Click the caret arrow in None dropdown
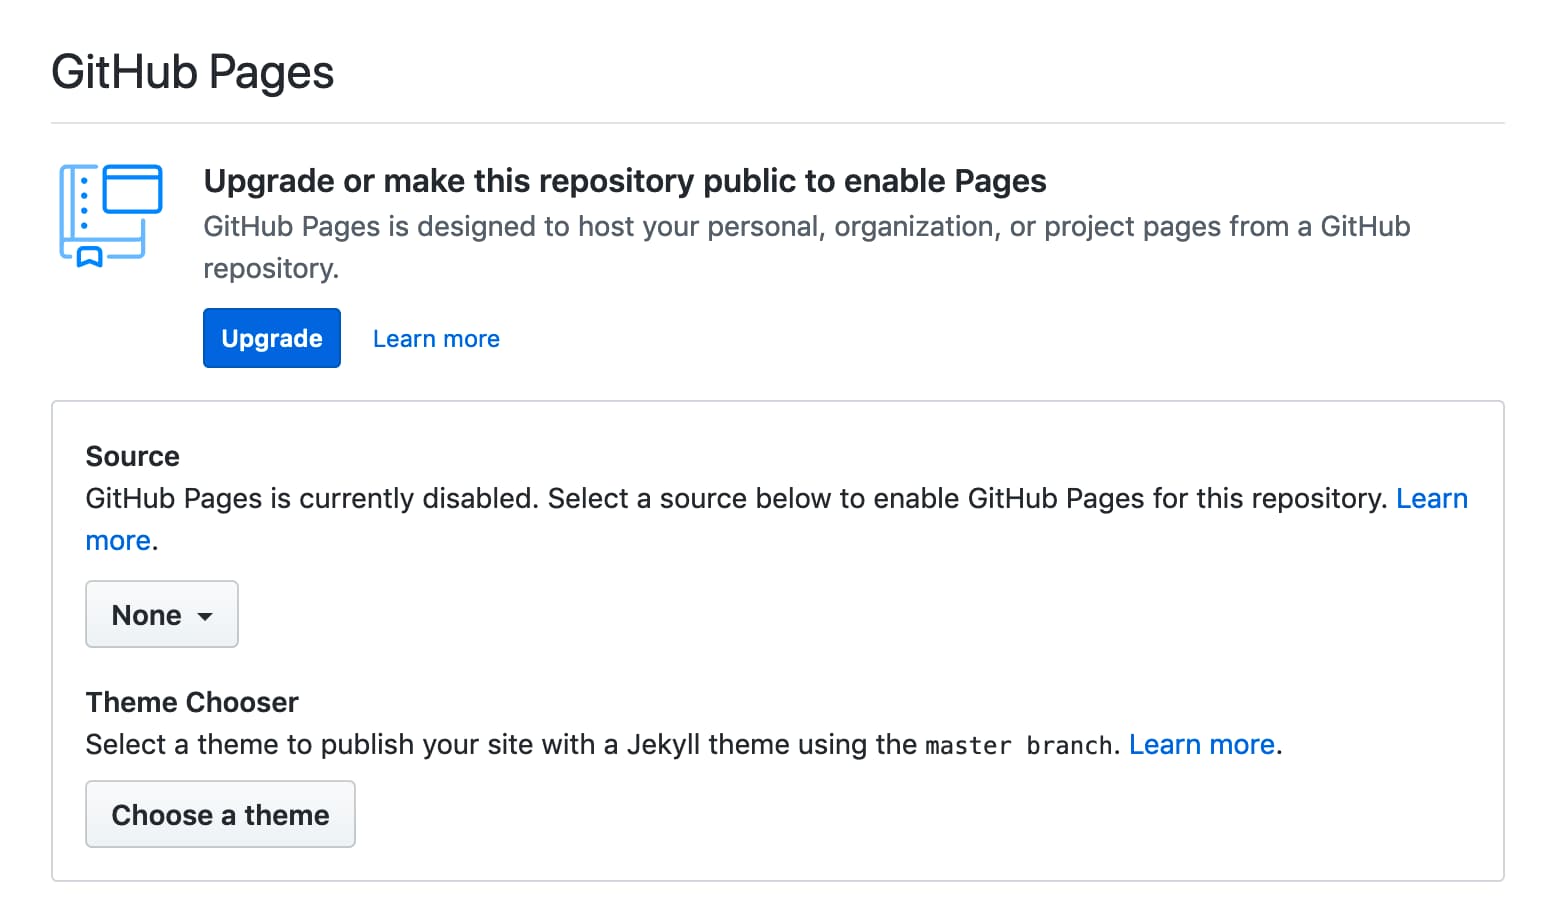This screenshot has height=924, width=1548. point(205,617)
